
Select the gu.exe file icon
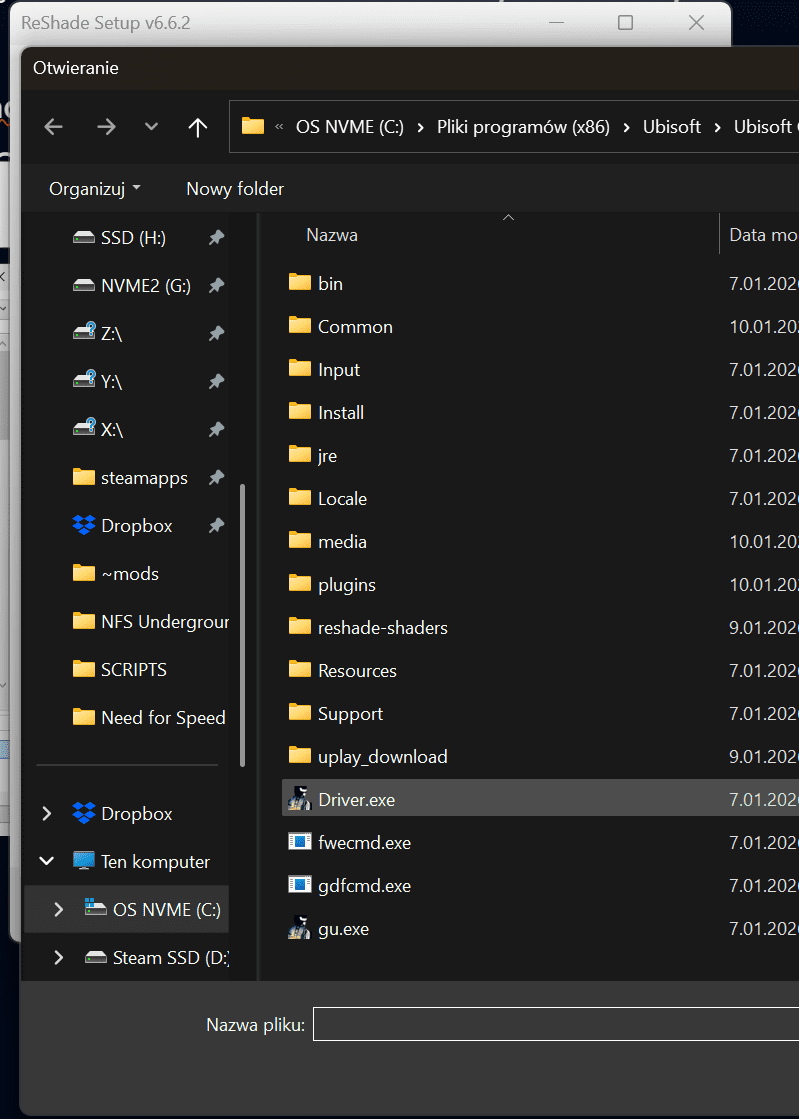point(299,929)
